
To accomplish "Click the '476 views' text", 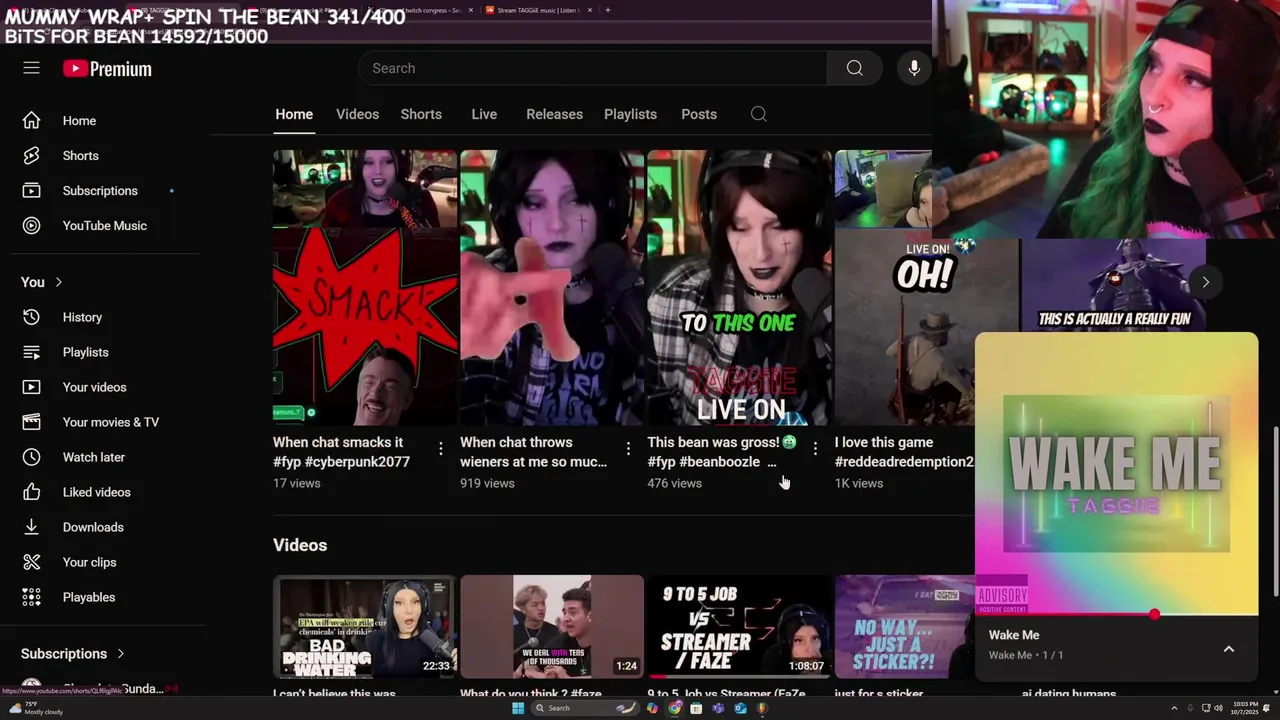I will (674, 483).
